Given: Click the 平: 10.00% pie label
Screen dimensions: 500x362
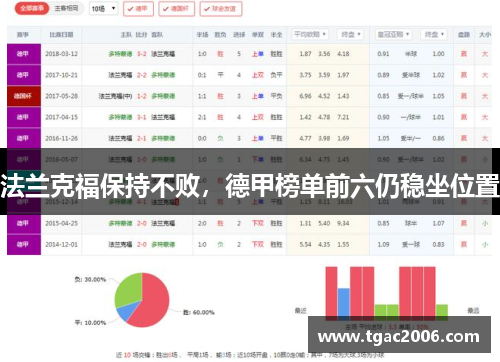Looking at the screenshot, I should pos(90,323).
